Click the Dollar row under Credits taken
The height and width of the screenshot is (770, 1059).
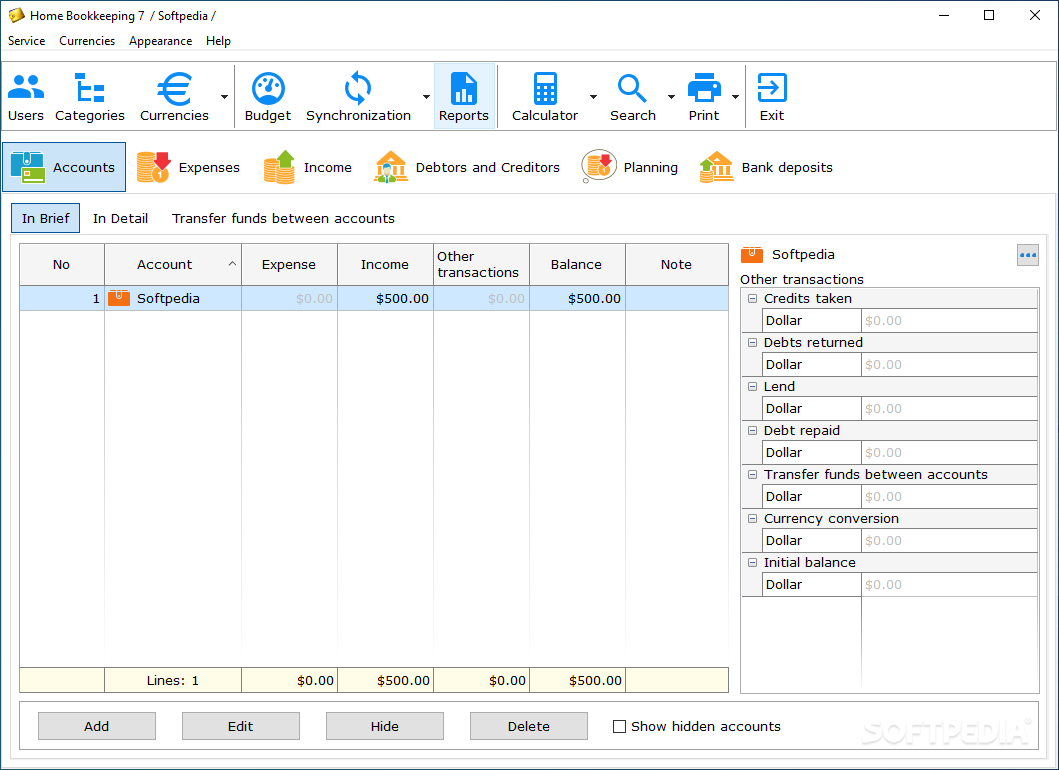coord(900,320)
